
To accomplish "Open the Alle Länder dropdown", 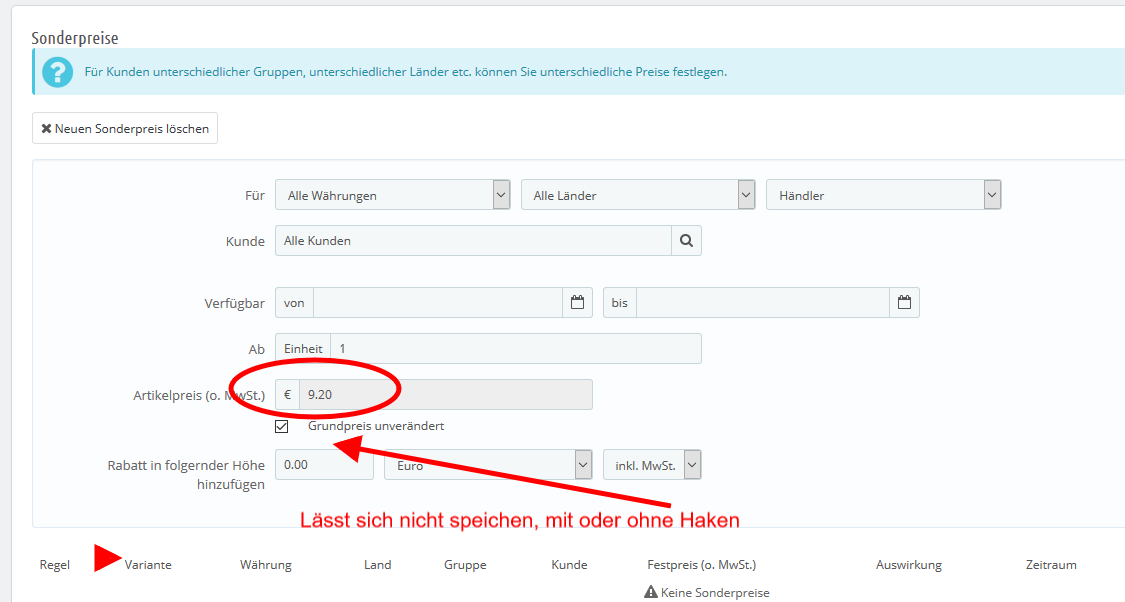I will click(x=639, y=195).
